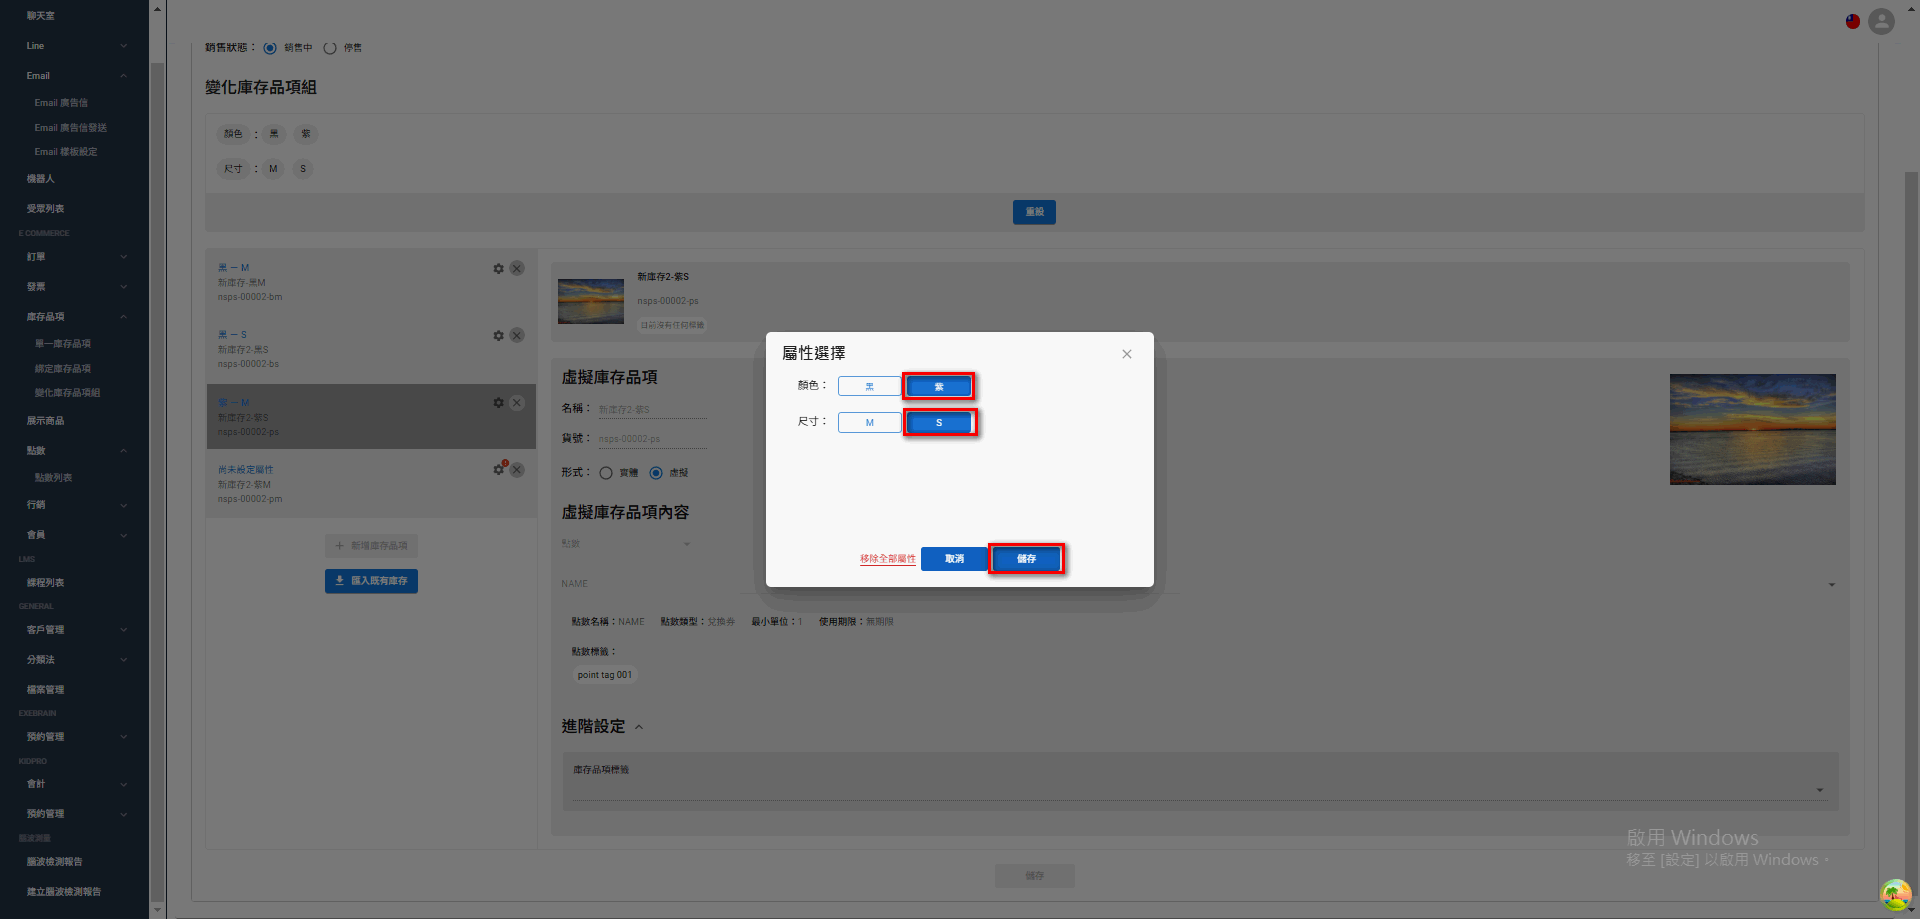The image size is (1920, 919).
Task: Expand the Line sidebar menu
Action: tap(75, 46)
